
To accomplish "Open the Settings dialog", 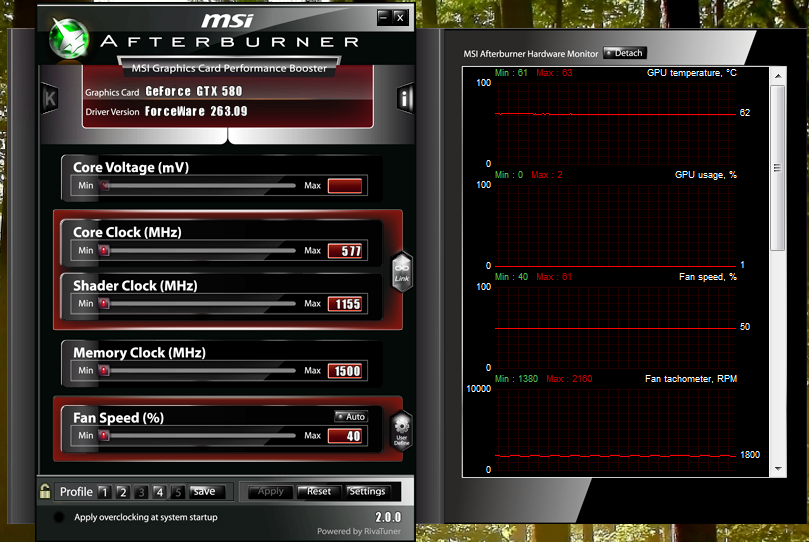I will 367,491.
